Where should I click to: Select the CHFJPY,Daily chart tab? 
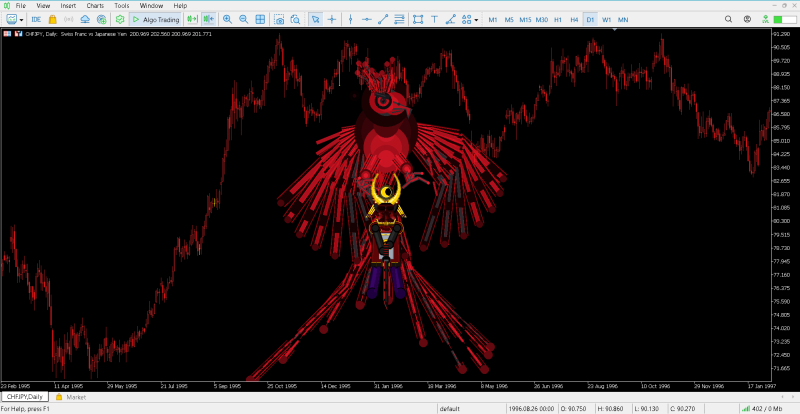tap(25, 397)
